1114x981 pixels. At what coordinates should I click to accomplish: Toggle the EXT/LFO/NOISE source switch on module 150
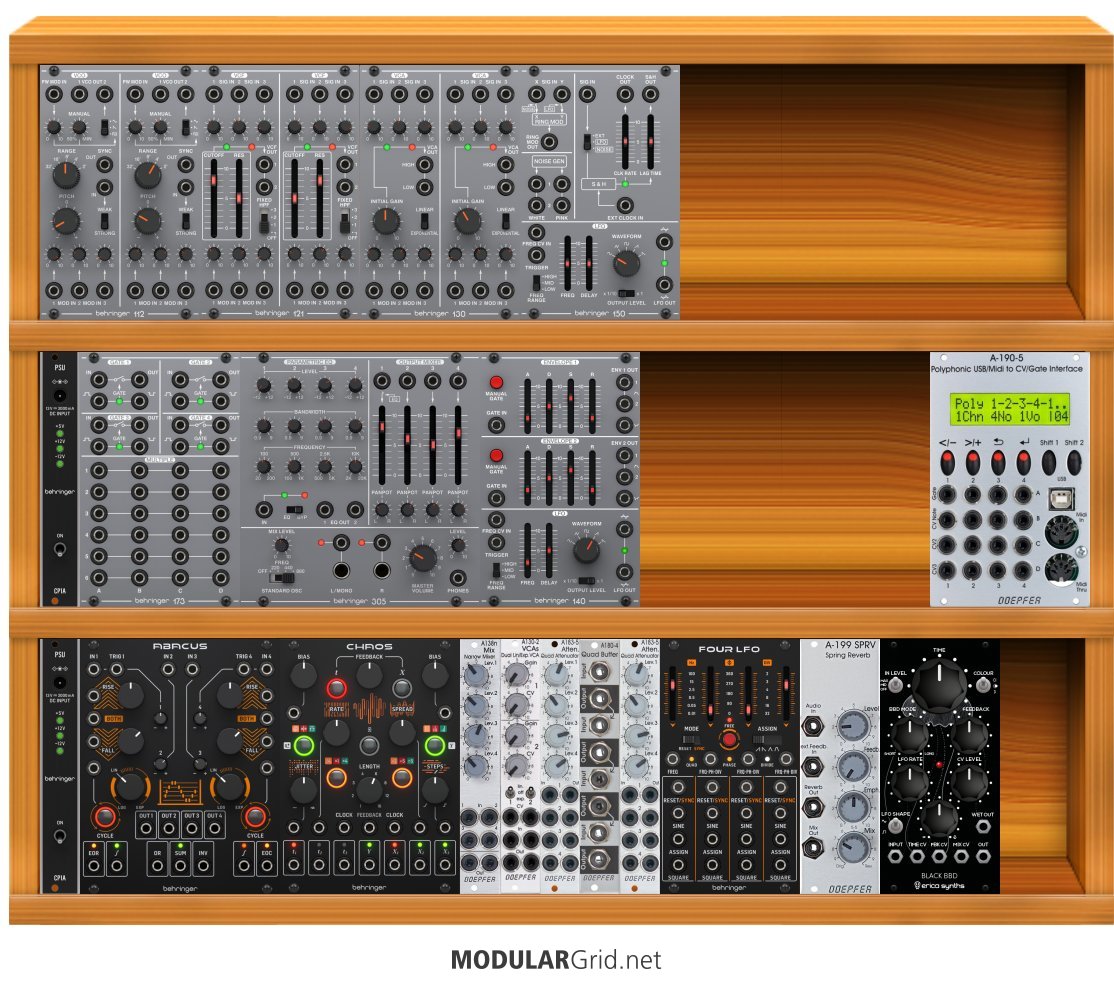pos(587,141)
